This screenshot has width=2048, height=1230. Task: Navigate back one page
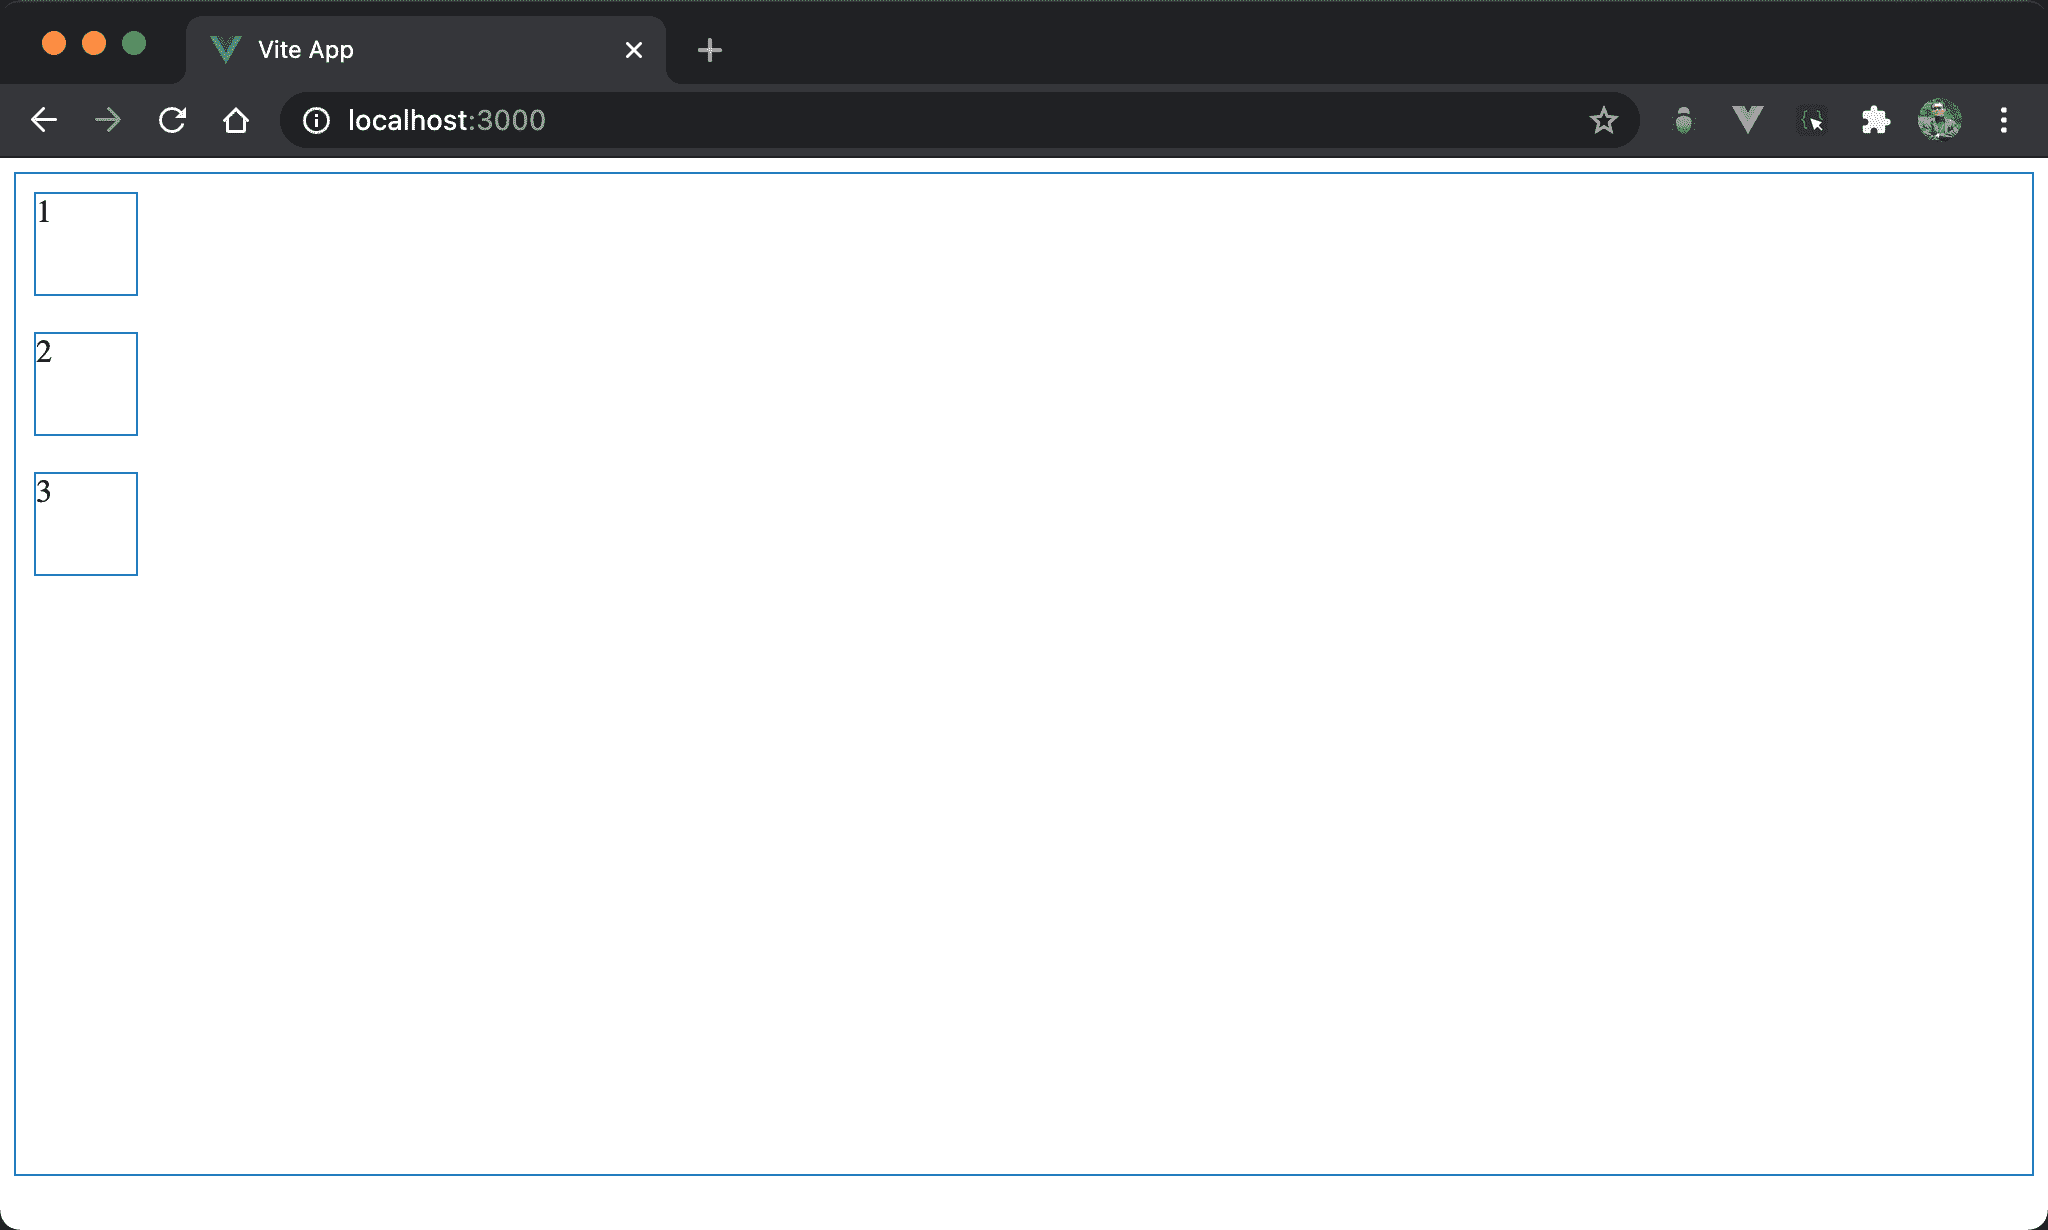click(x=44, y=121)
